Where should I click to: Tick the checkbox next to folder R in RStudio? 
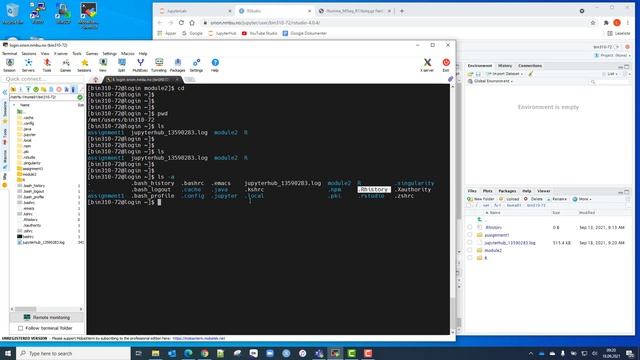(x=470, y=258)
